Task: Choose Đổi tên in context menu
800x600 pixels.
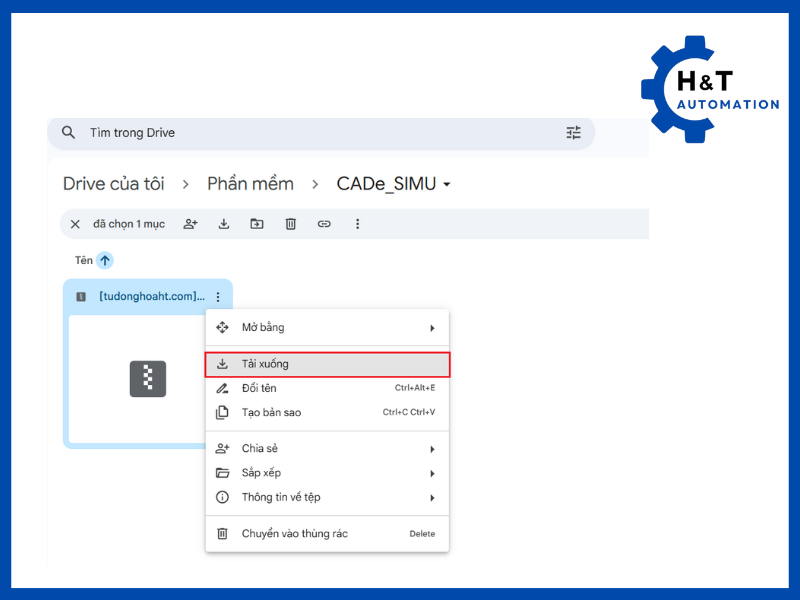Action: (x=327, y=388)
